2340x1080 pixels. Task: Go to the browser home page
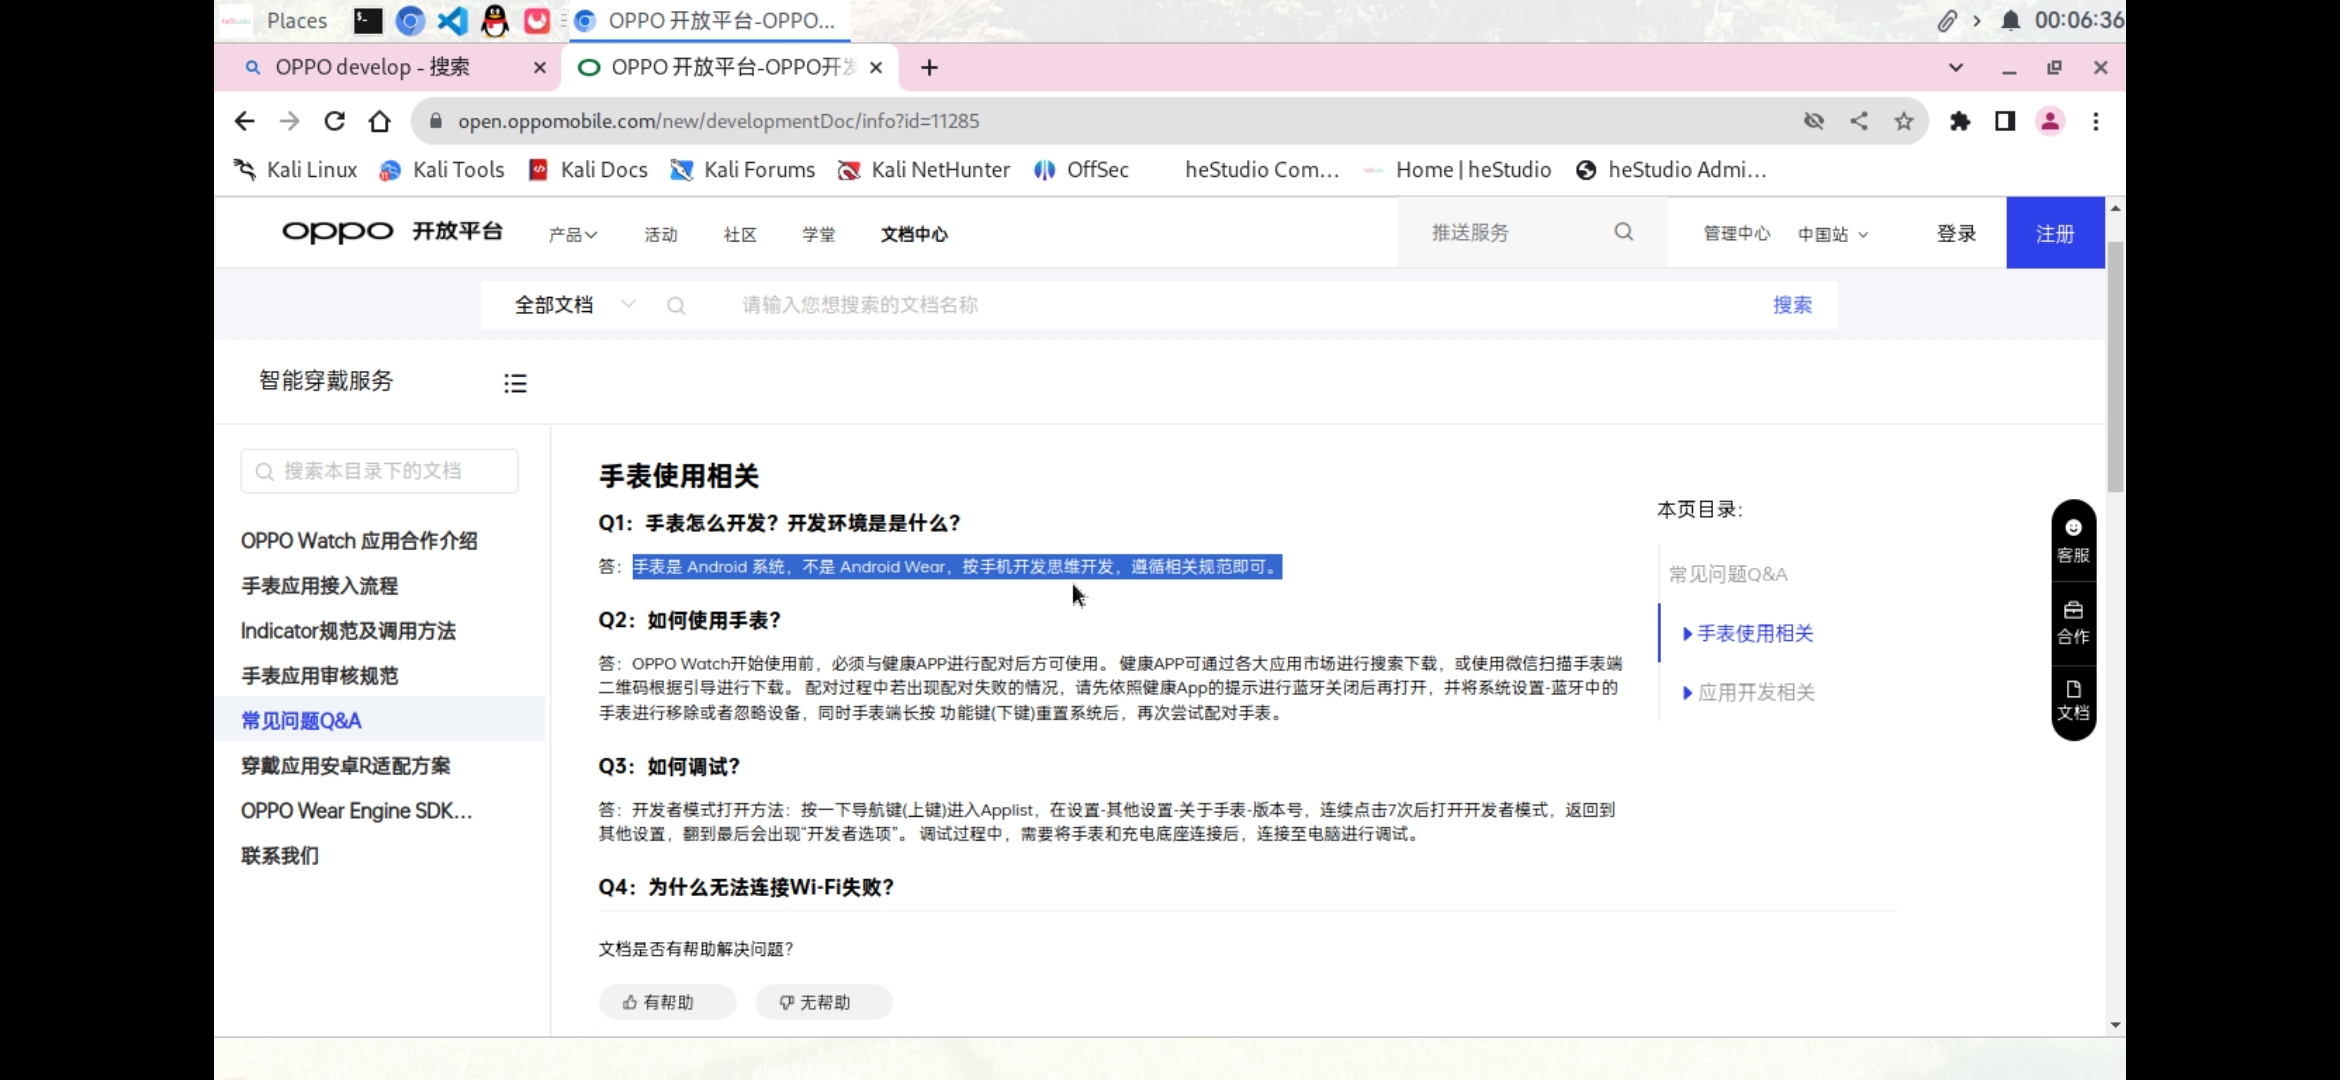(x=379, y=121)
